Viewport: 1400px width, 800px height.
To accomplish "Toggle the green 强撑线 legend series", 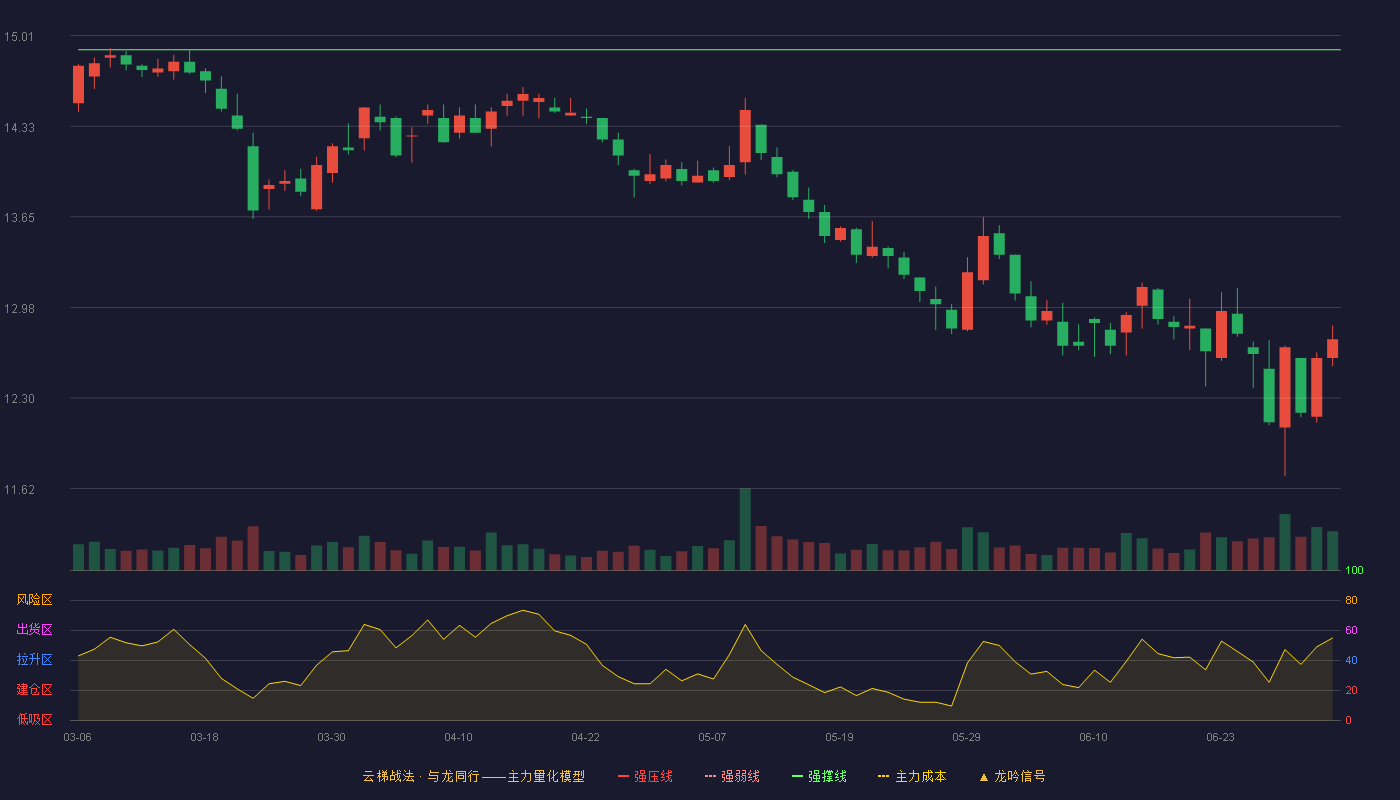I will click(819, 776).
